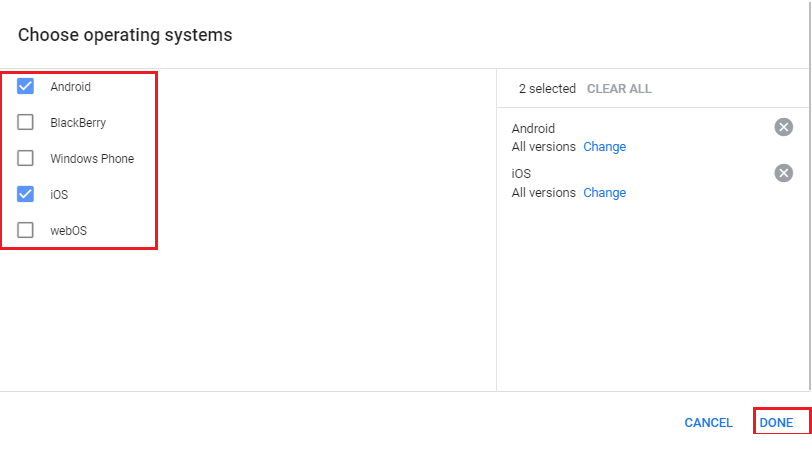Viewport: 812px width, 460px height.
Task: Click the Windows Phone label text
Action: pos(92,159)
